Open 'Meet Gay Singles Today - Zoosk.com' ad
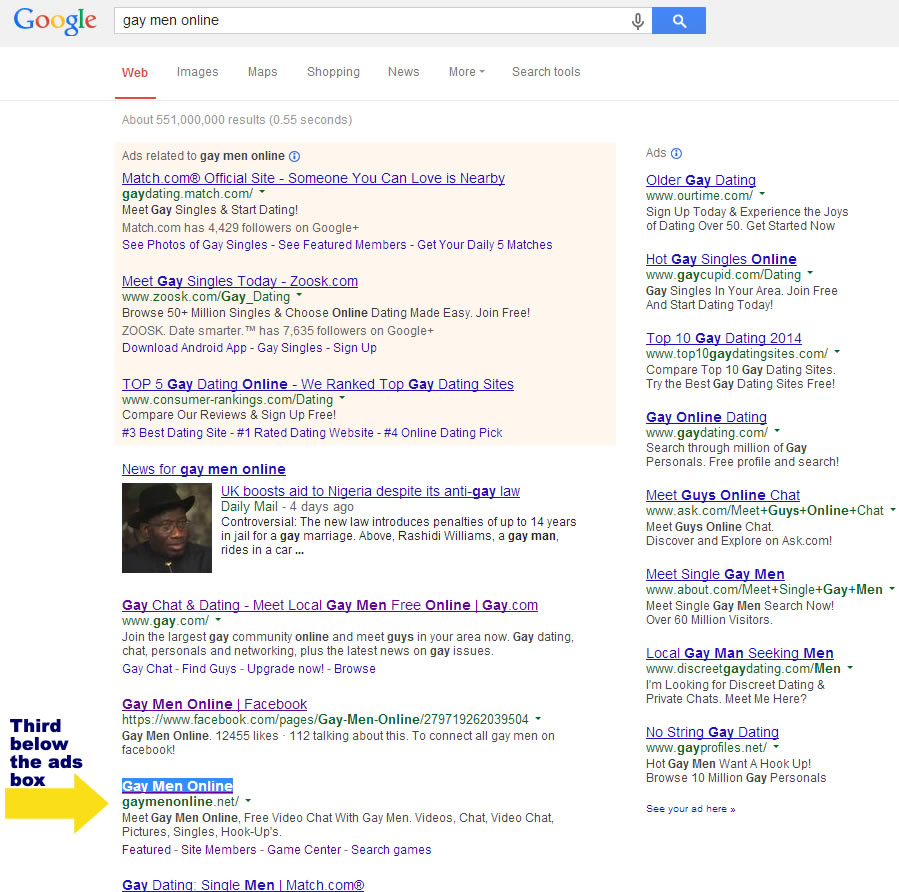899x892 pixels. (x=240, y=281)
